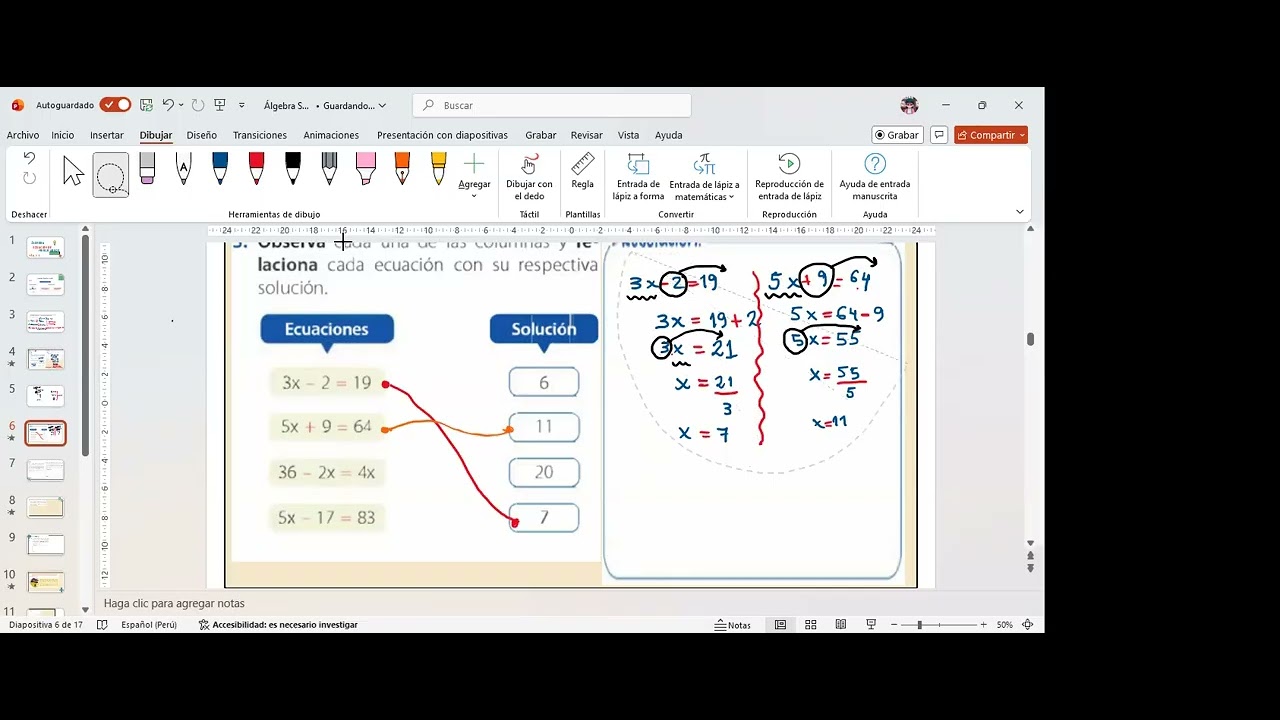Select the arrow Select objects tool
The width and height of the screenshot is (1280, 720).
[x=73, y=172]
